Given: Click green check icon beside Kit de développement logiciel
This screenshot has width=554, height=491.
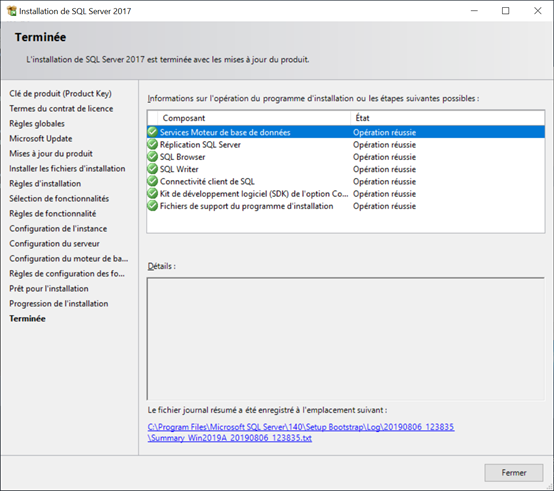Looking at the screenshot, I should click(x=153, y=194).
